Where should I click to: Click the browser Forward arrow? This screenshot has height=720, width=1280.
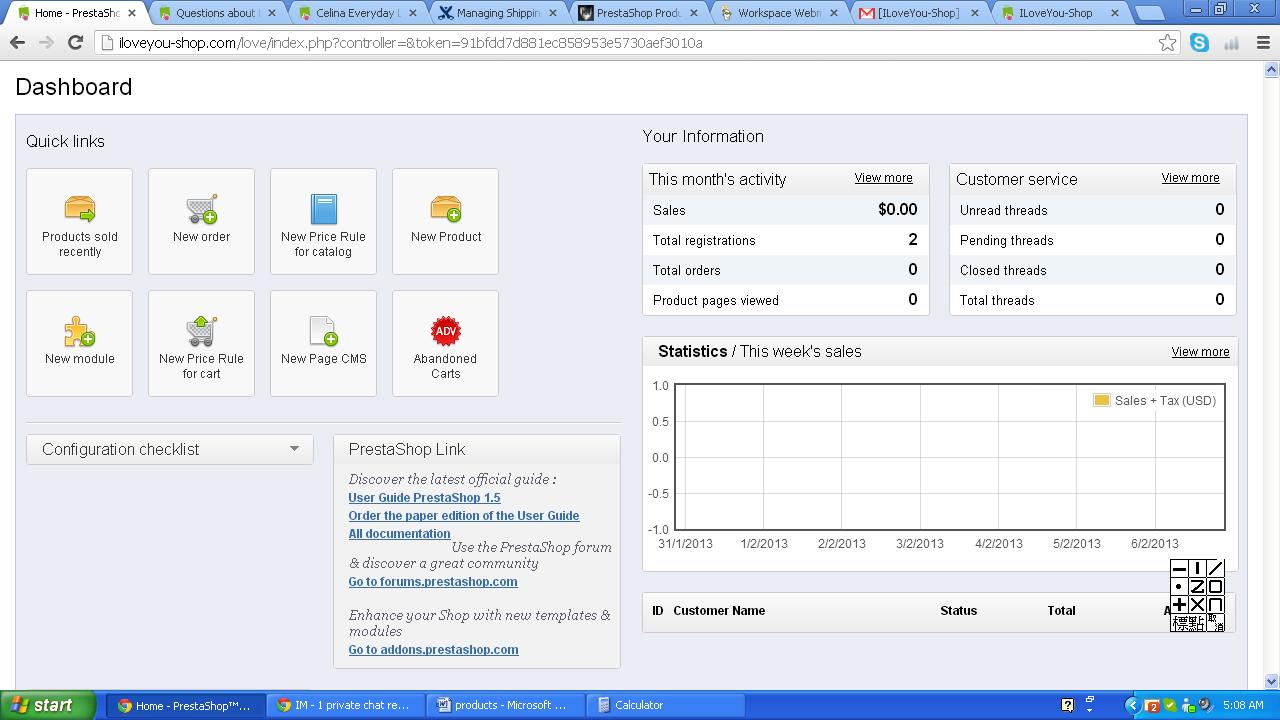[x=46, y=42]
